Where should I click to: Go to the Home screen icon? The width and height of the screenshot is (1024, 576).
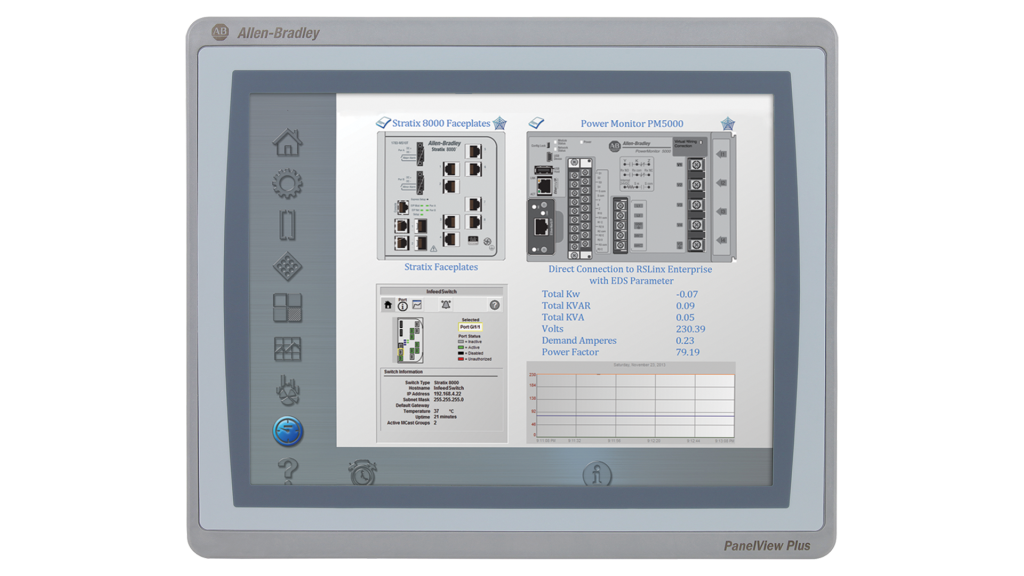[287, 142]
